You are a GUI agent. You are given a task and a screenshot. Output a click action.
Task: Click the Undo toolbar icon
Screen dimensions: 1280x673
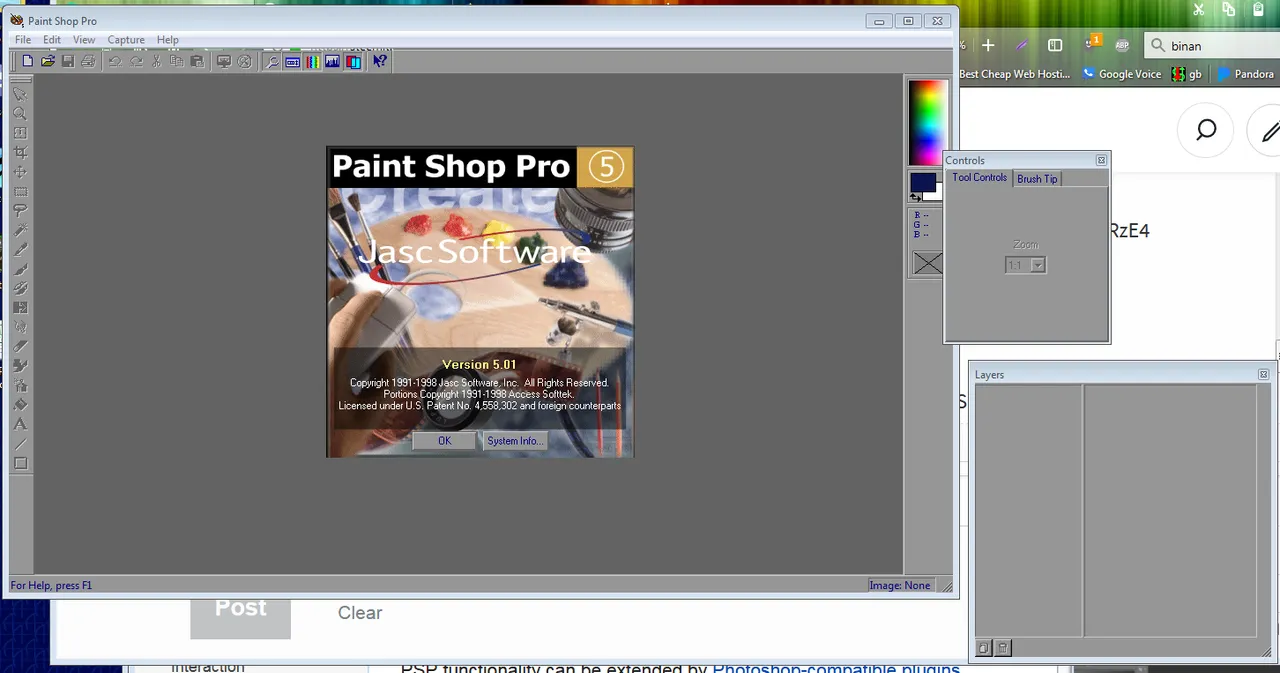(115, 61)
